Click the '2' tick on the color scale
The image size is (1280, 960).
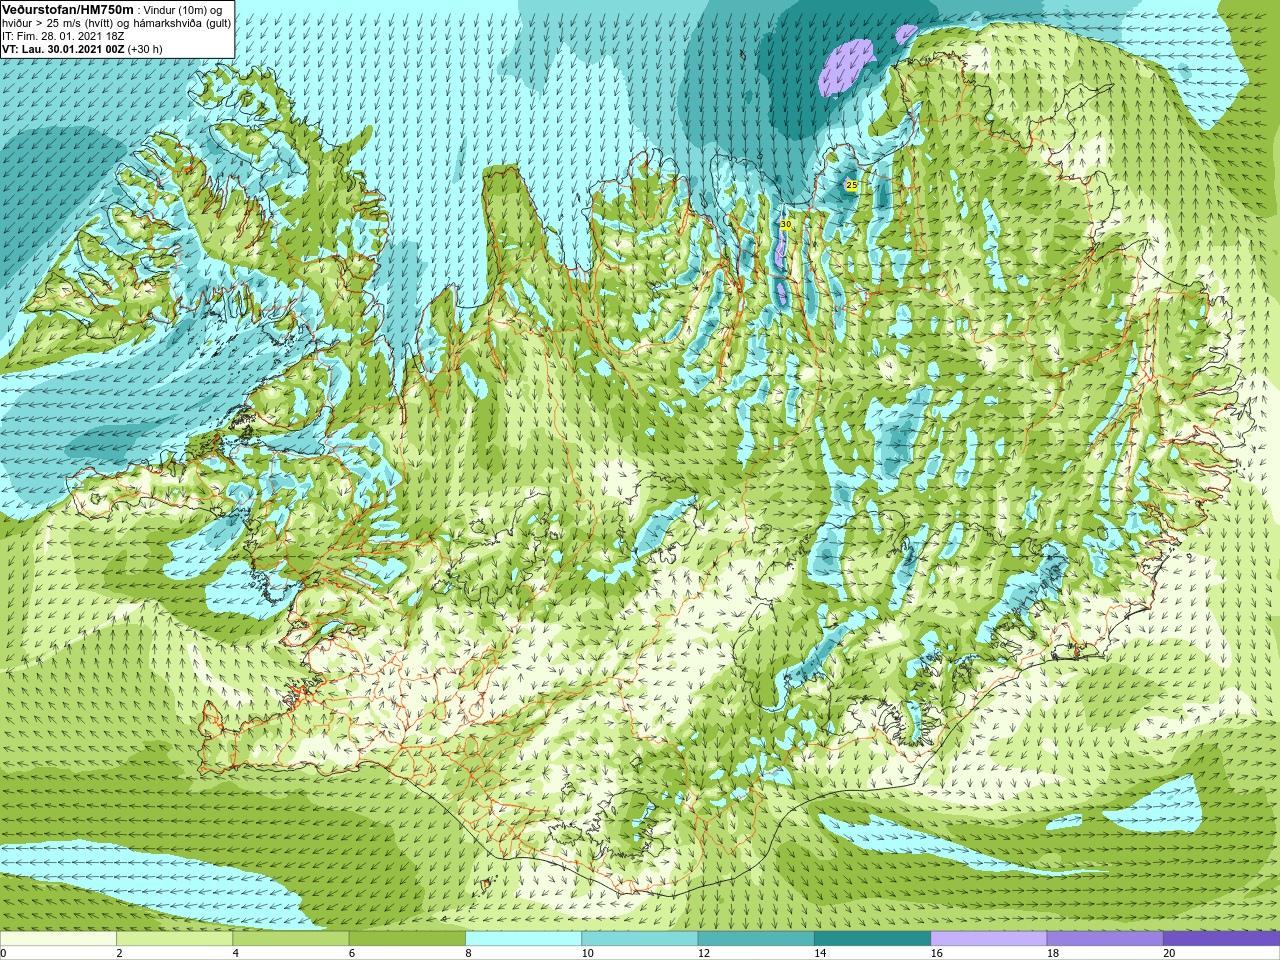(x=119, y=953)
